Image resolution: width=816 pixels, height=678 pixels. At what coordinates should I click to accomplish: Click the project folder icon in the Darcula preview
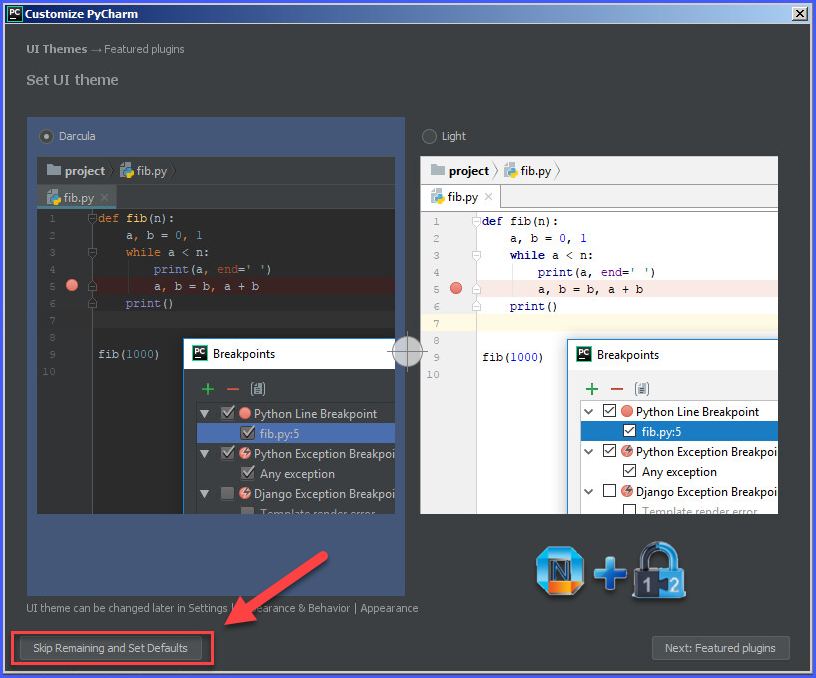click(x=54, y=170)
